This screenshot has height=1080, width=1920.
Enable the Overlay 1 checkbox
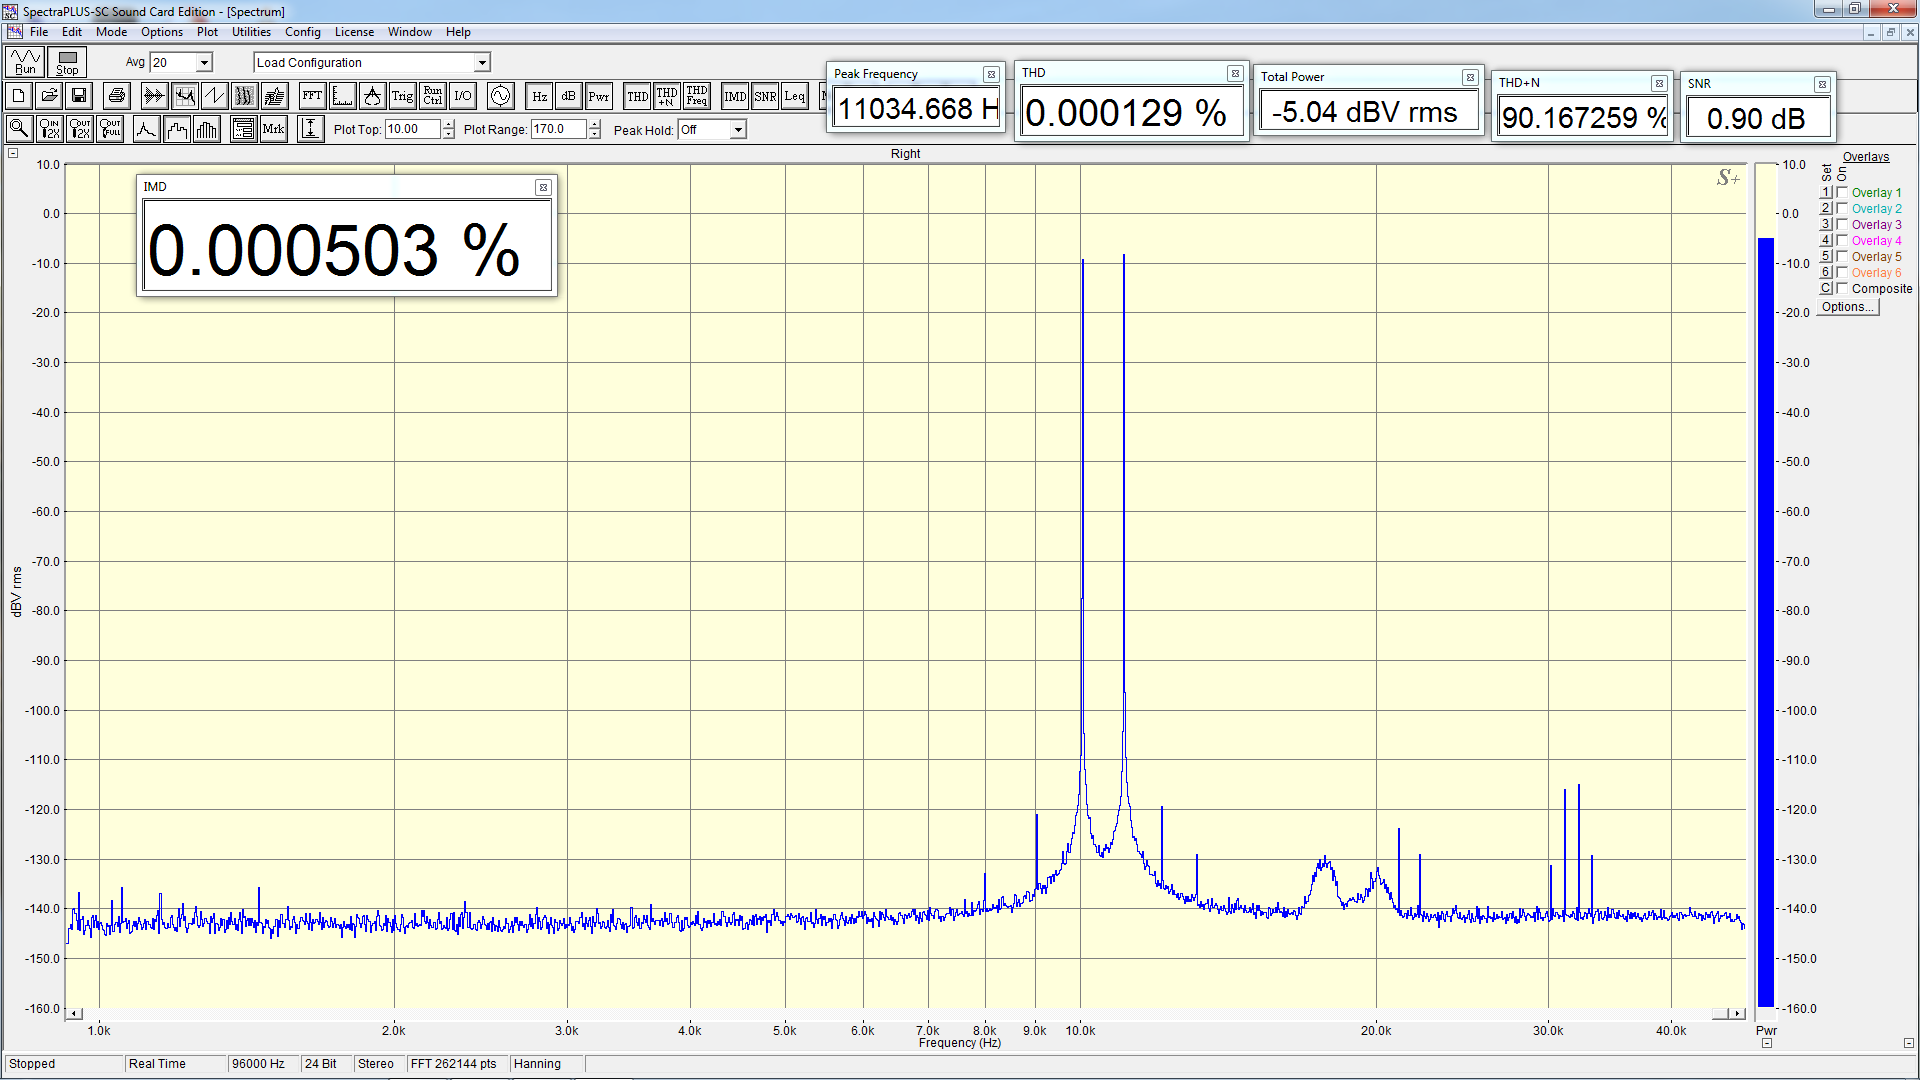point(1842,193)
